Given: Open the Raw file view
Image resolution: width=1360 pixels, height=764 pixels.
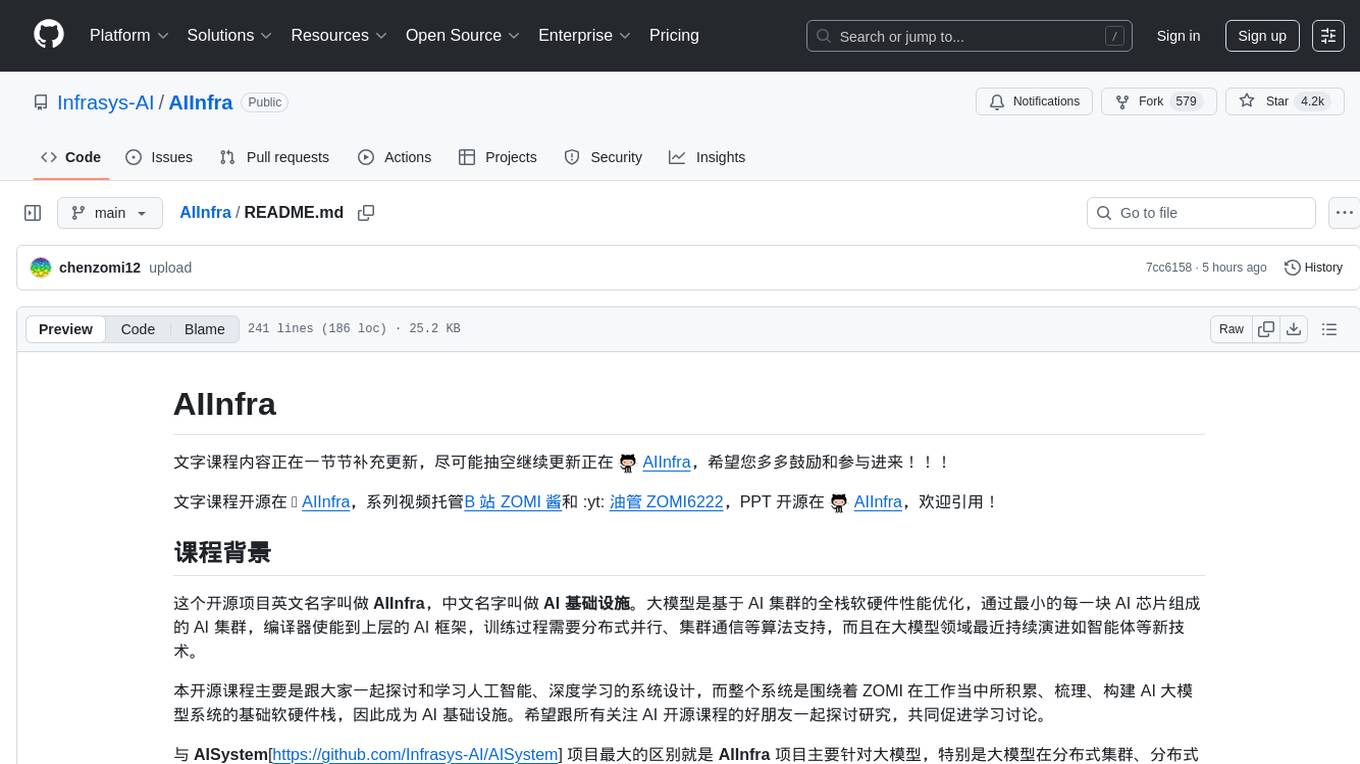Looking at the screenshot, I should click(x=1231, y=329).
